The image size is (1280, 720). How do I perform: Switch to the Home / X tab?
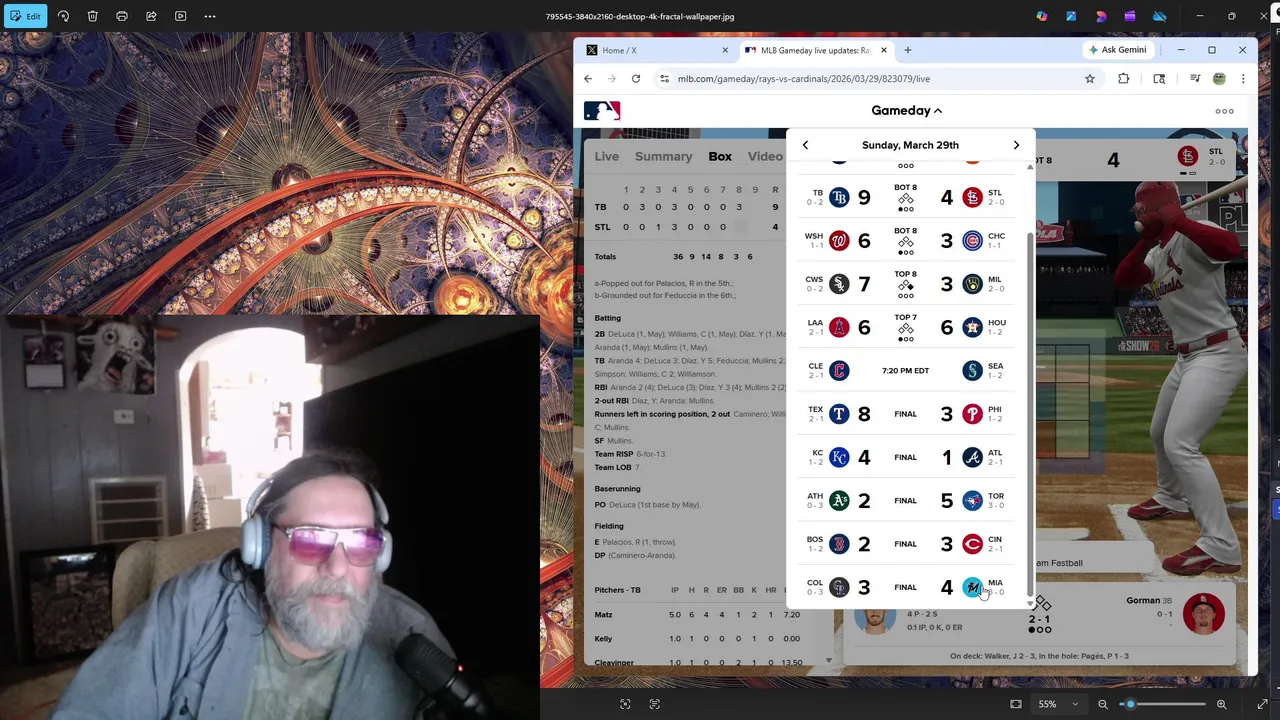pos(655,50)
